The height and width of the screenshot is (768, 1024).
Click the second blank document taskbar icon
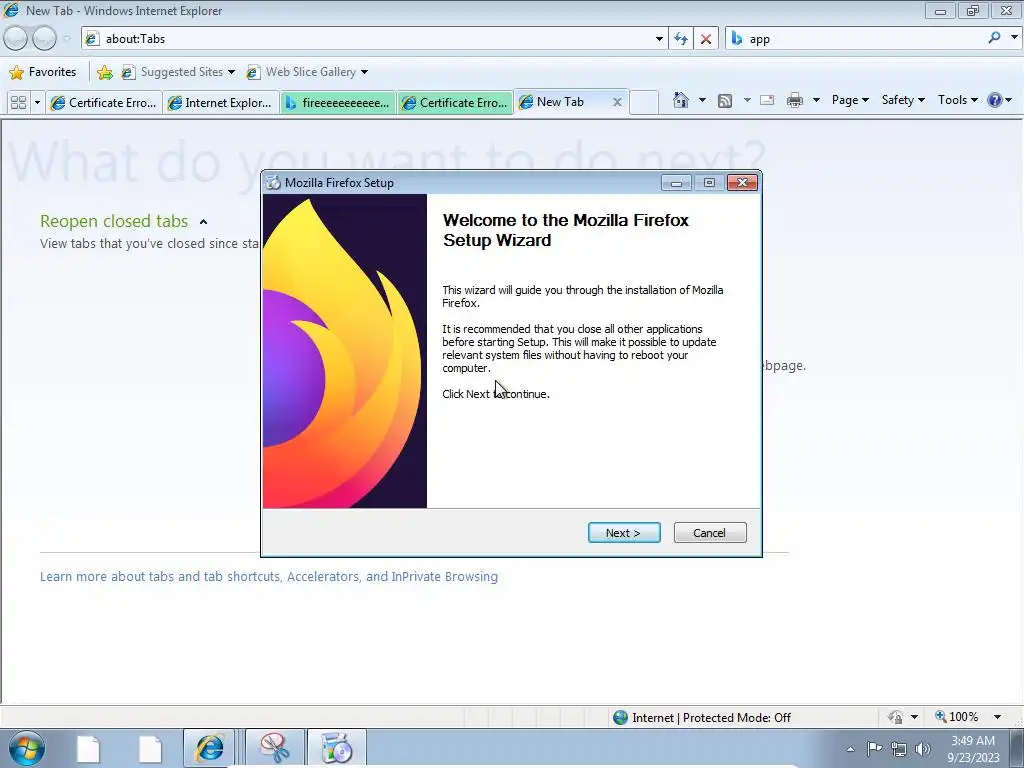(150, 749)
